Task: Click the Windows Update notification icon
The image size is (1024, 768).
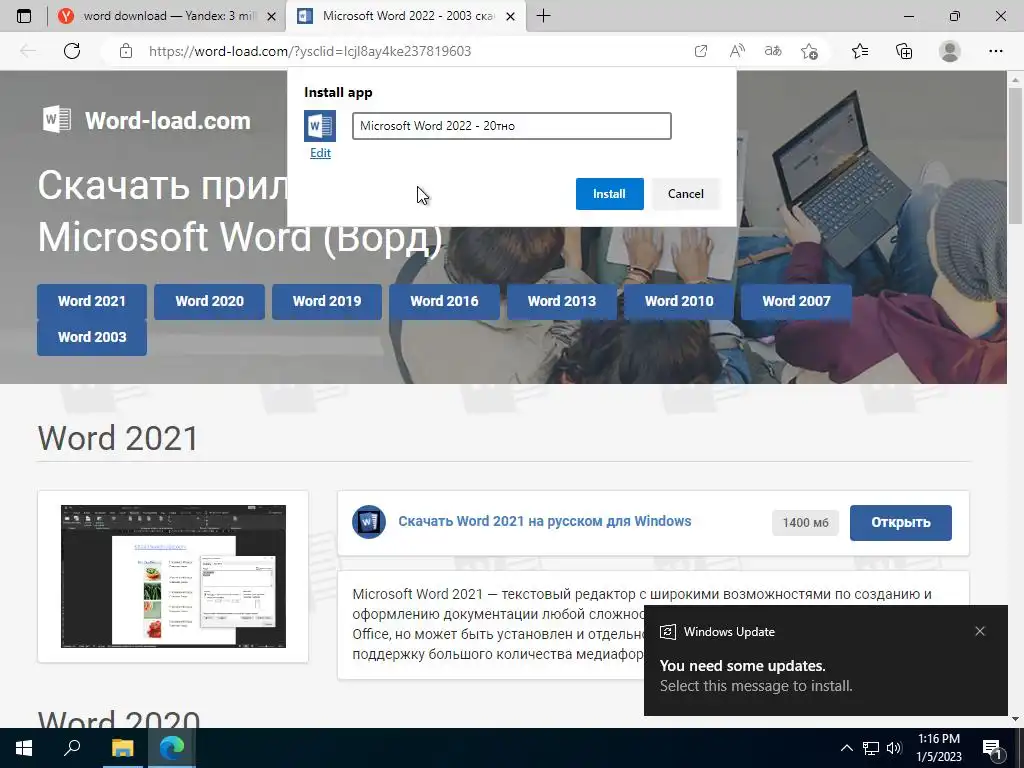Action: coord(667,632)
